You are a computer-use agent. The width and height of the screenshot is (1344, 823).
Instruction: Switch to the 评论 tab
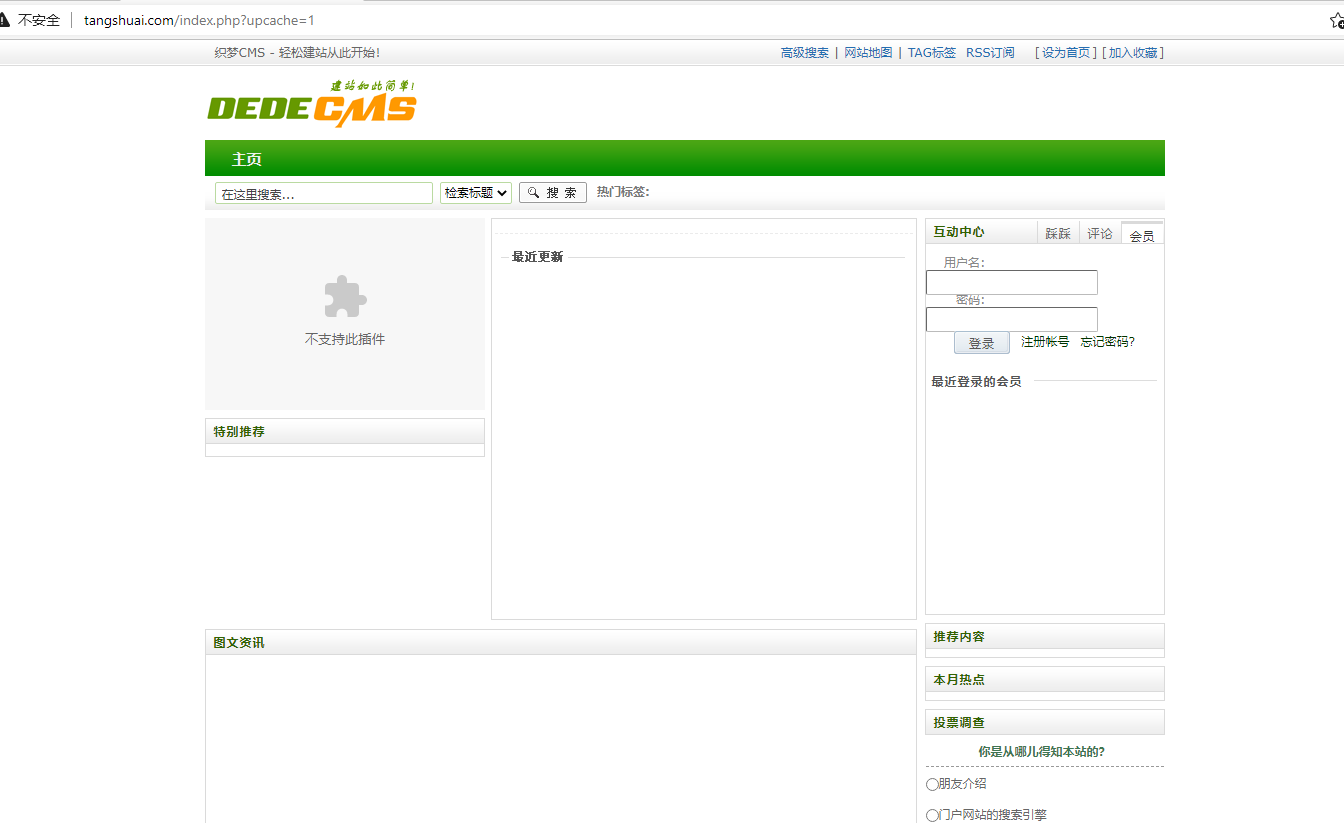[1099, 232]
